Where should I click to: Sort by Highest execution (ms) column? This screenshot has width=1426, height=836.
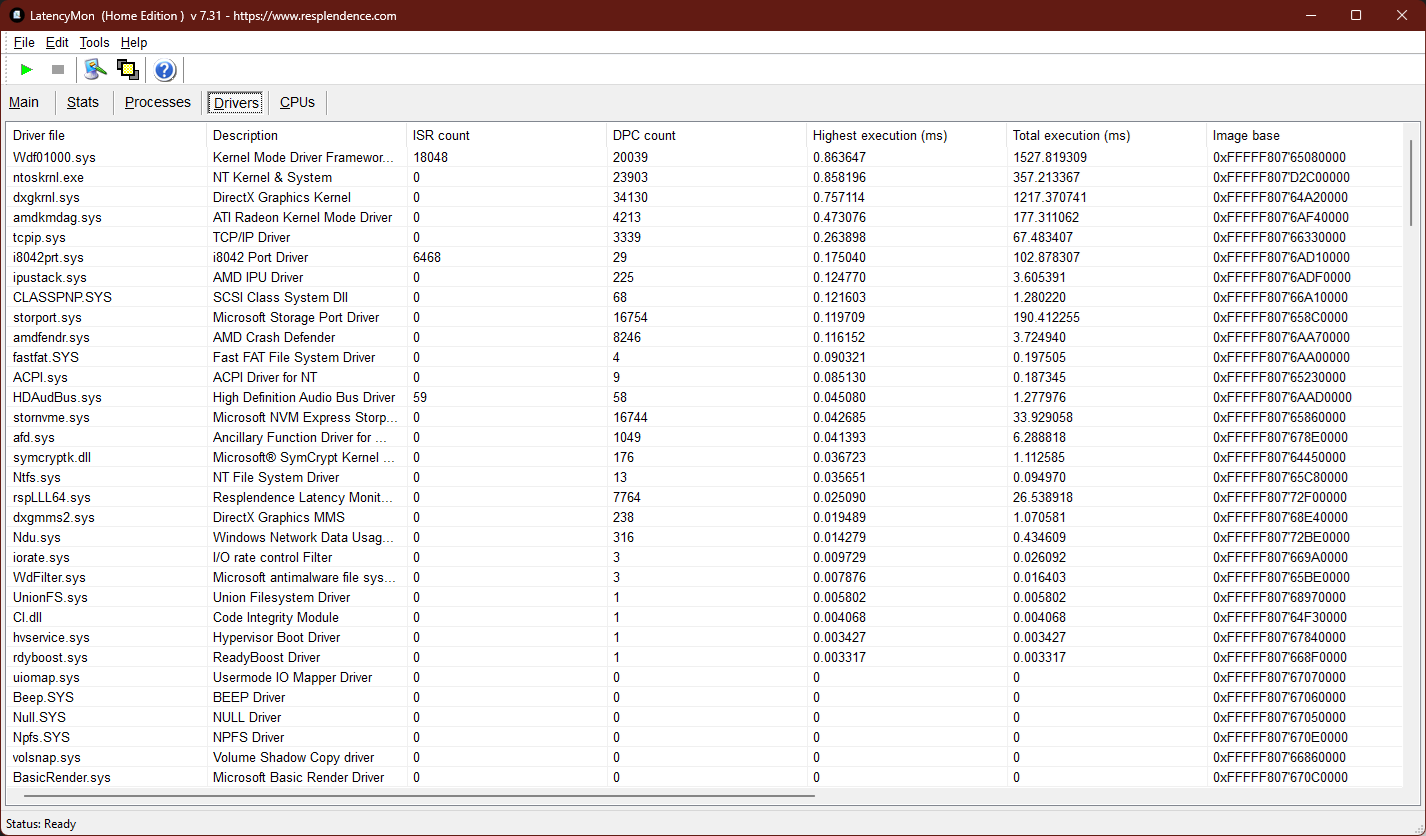879,135
